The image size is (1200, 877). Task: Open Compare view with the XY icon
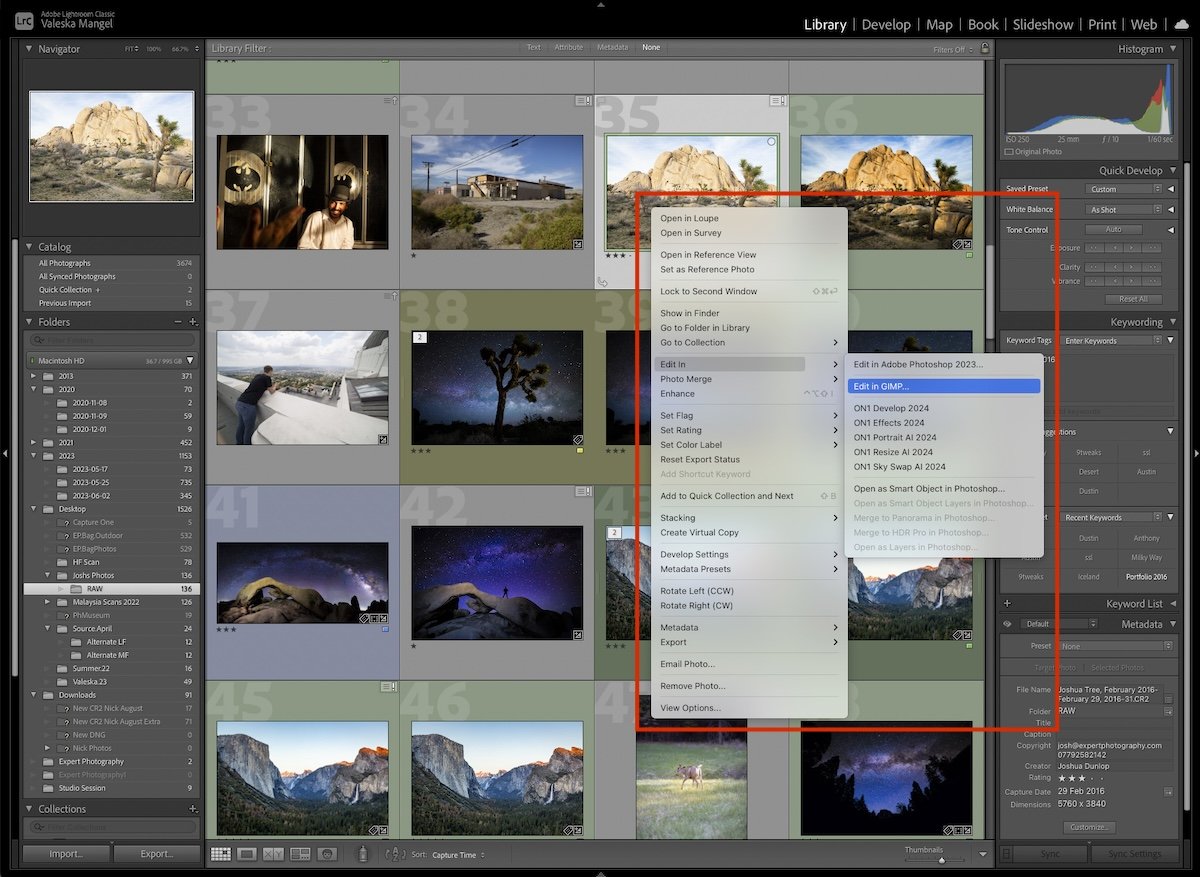coord(272,853)
